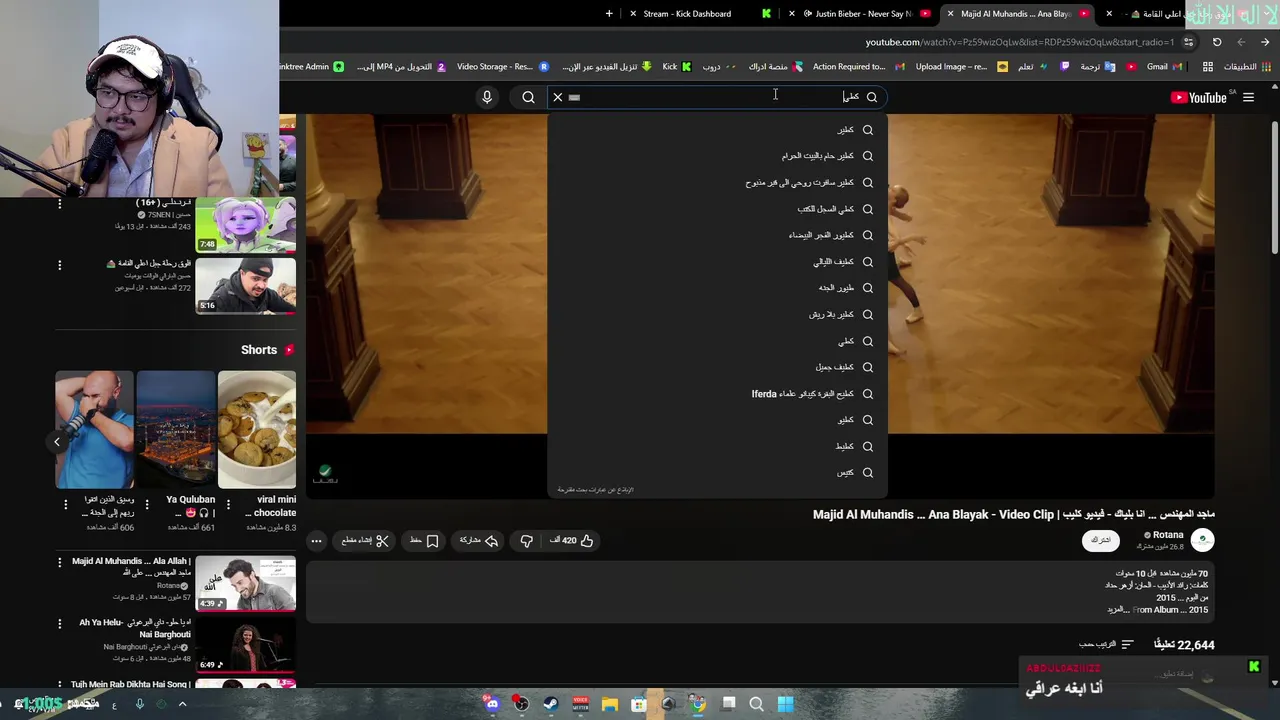The height and width of the screenshot is (720, 1280).
Task: Create a clip with the scissors icon
Action: click(365, 540)
